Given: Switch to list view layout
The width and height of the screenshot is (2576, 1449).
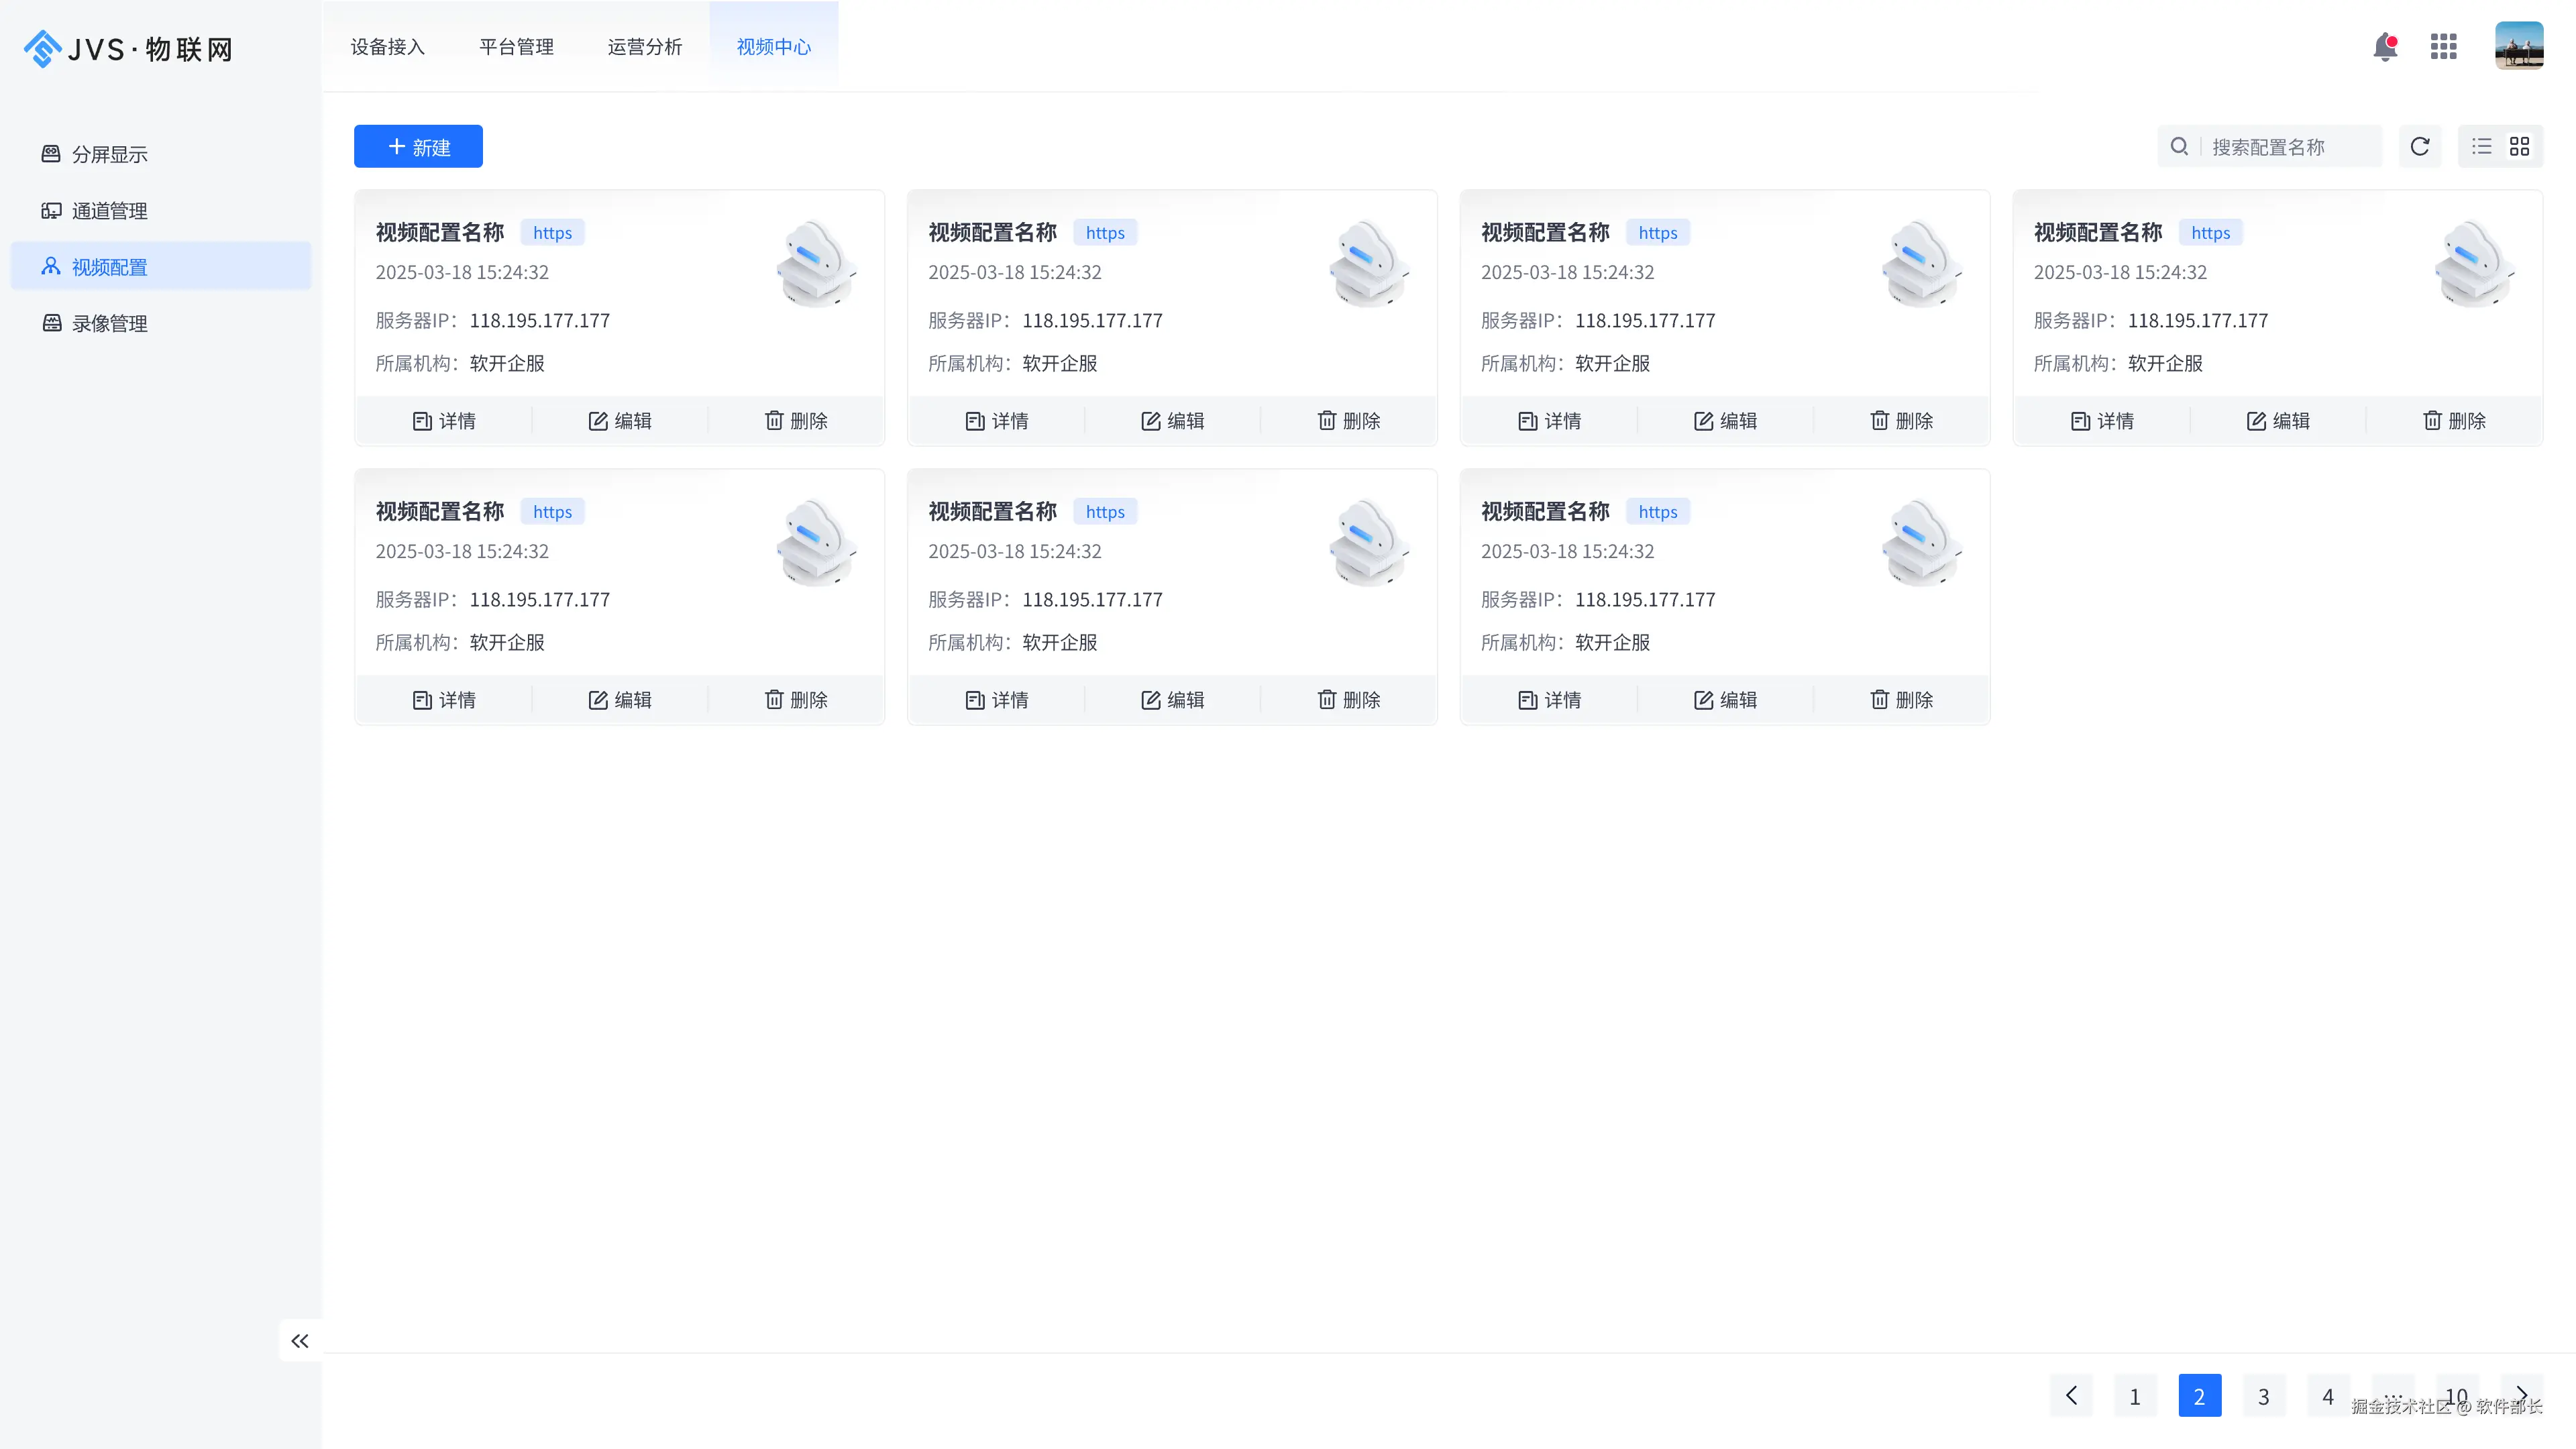Looking at the screenshot, I should click(2481, 147).
